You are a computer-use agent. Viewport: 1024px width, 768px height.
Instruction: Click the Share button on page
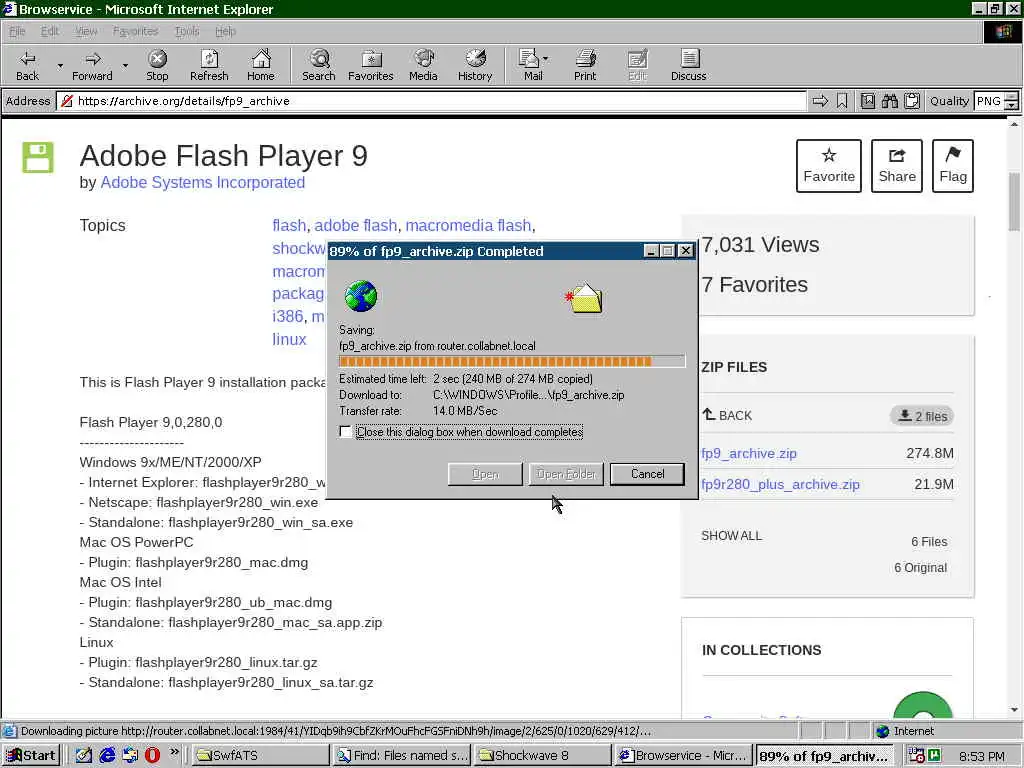(x=897, y=166)
